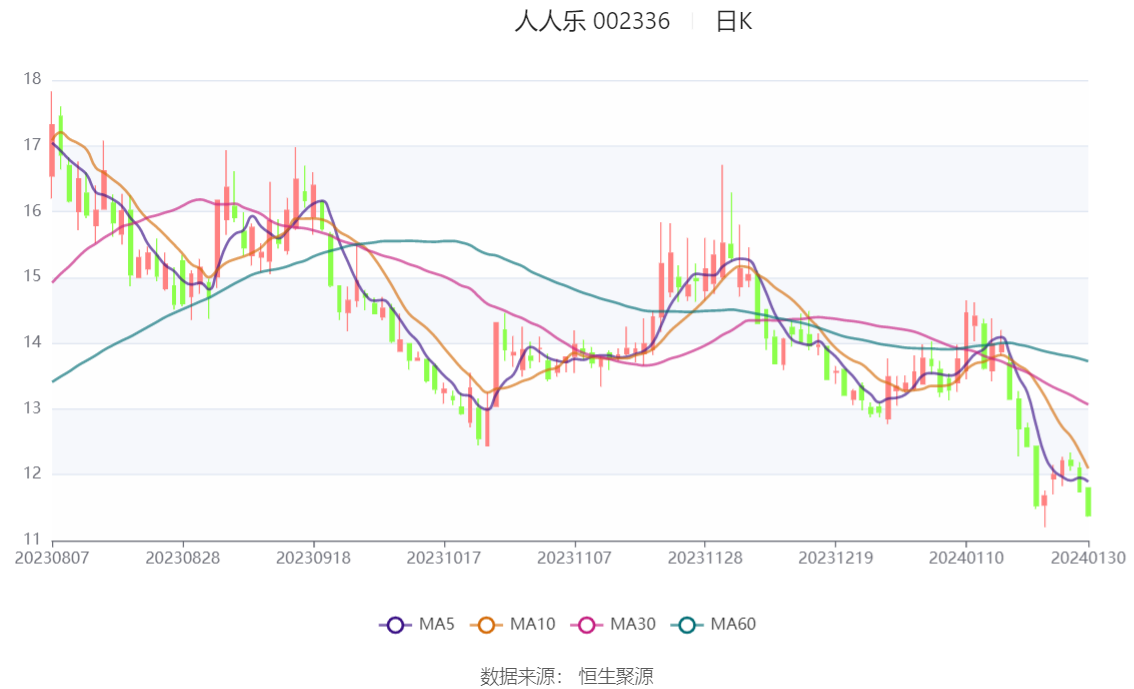This screenshot has height=689, width=1134.
Task: Click the x-axis date label 20230828
Action: [183, 558]
